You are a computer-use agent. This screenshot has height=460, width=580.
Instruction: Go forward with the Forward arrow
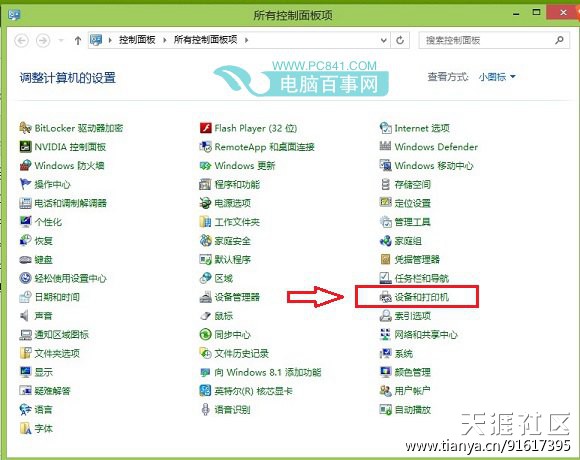[x=43, y=40]
